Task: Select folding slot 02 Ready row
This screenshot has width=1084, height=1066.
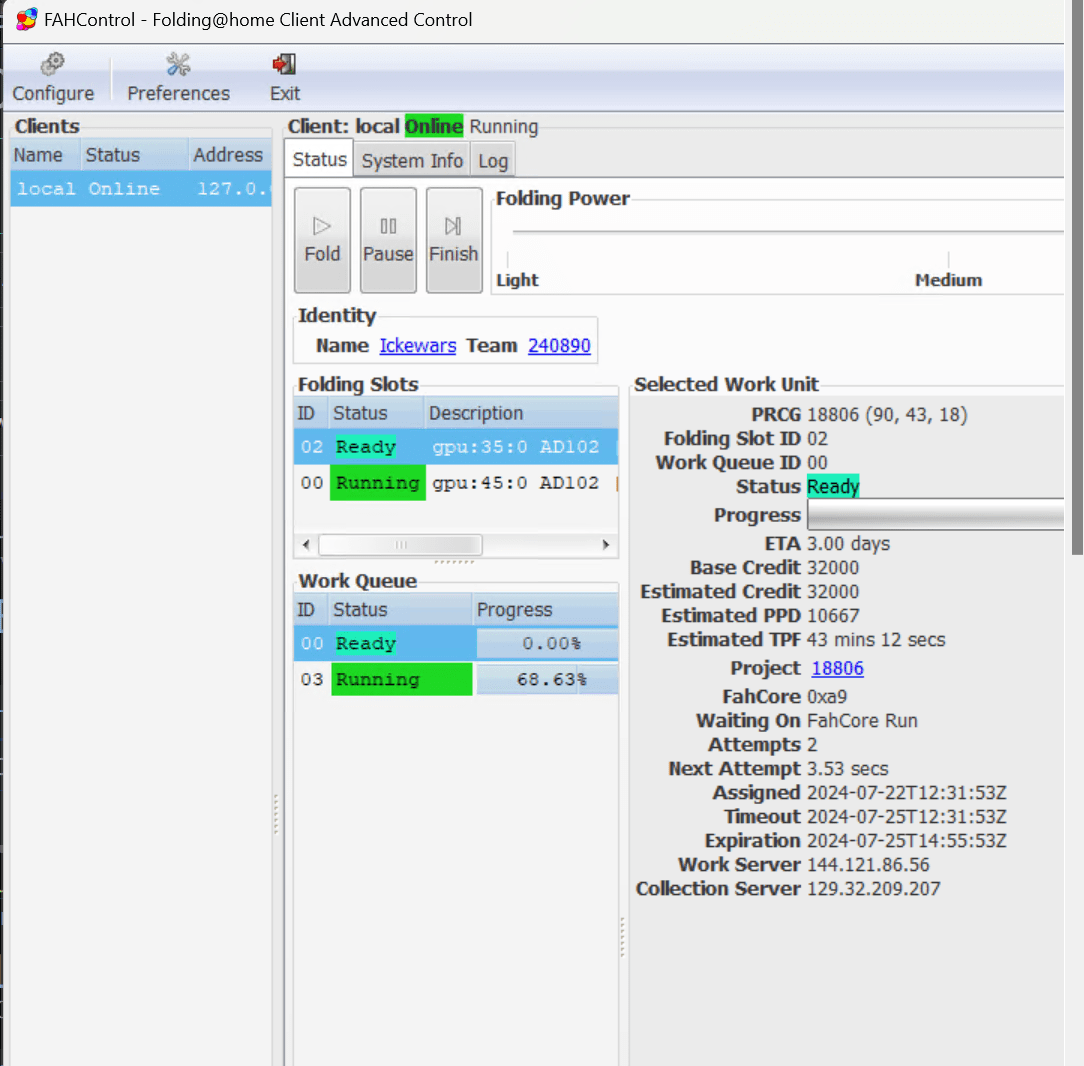Action: coord(456,447)
